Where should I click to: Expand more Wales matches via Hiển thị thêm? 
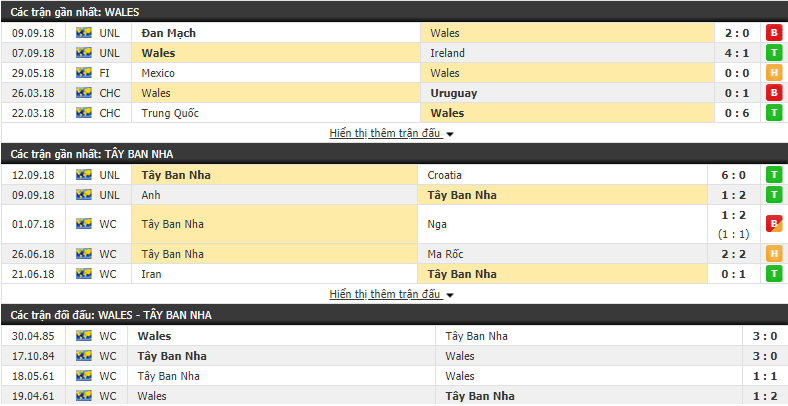pos(386,134)
